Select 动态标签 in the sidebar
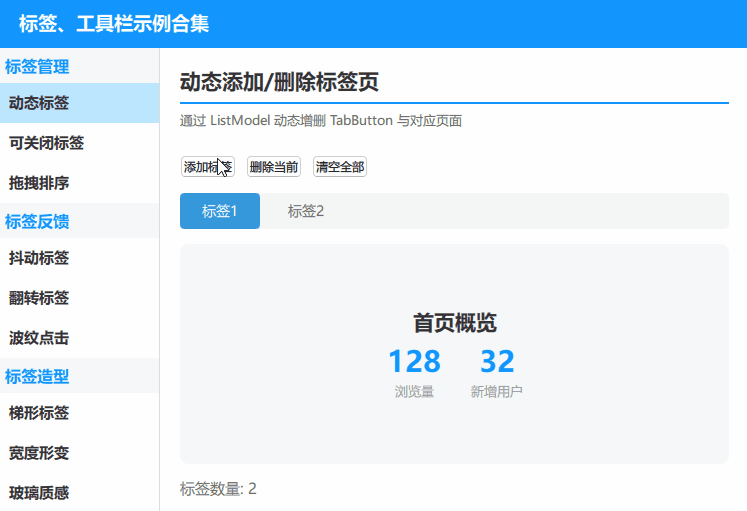This screenshot has width=747, height=511. (80, 103)
